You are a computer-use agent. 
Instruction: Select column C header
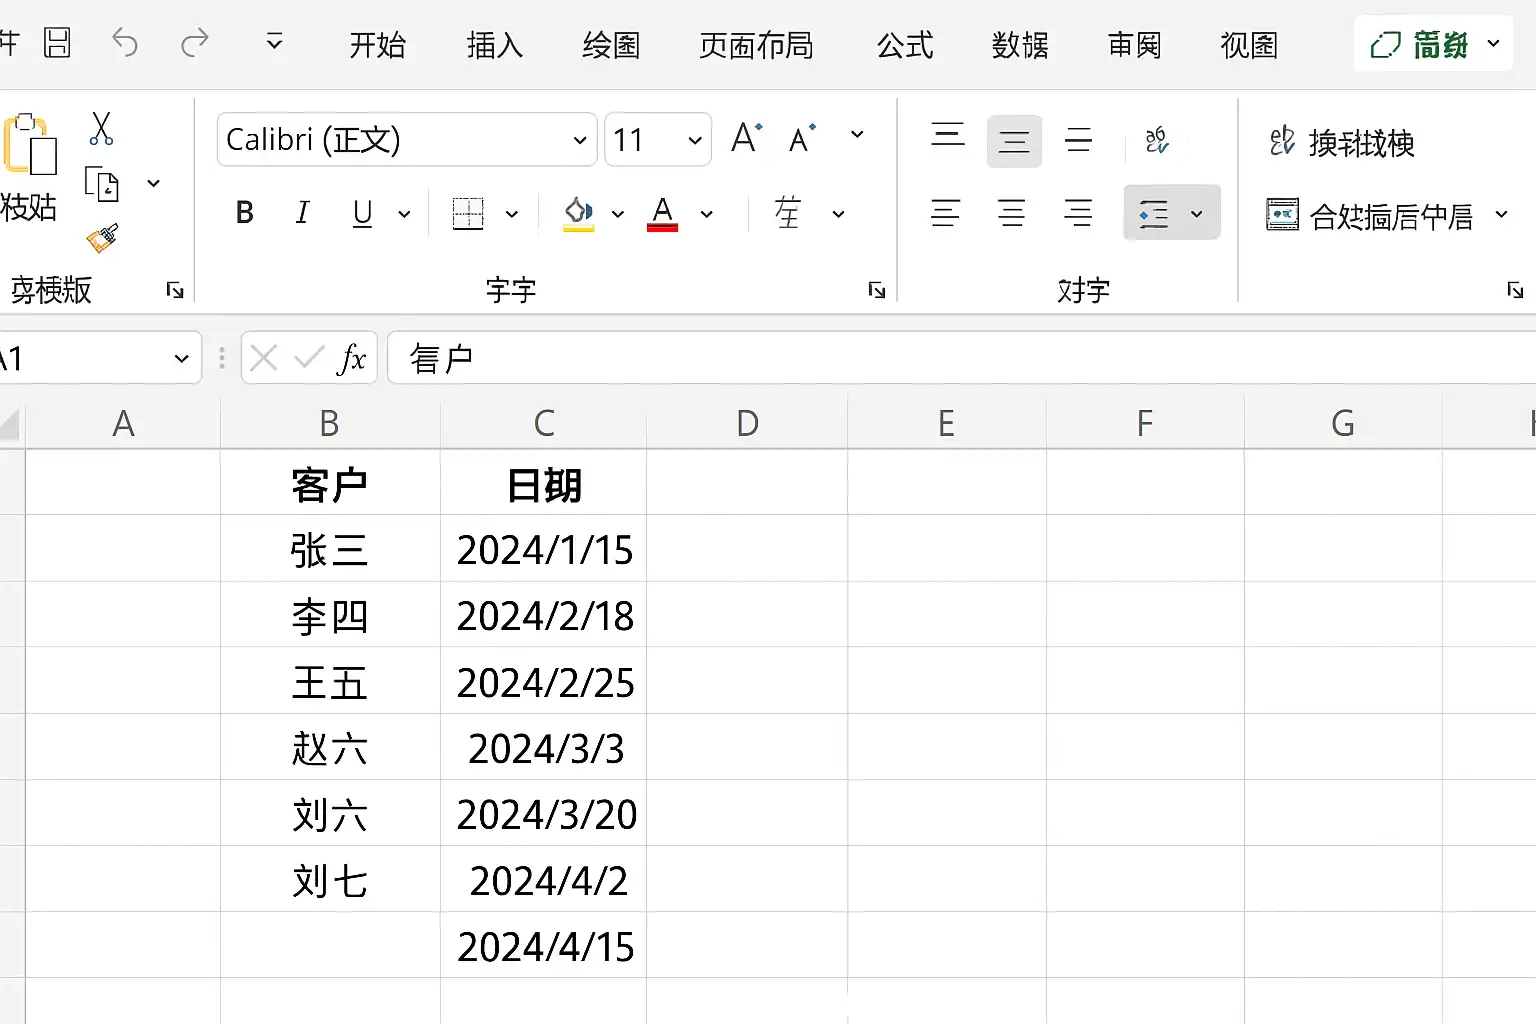(x=544, y=424)
